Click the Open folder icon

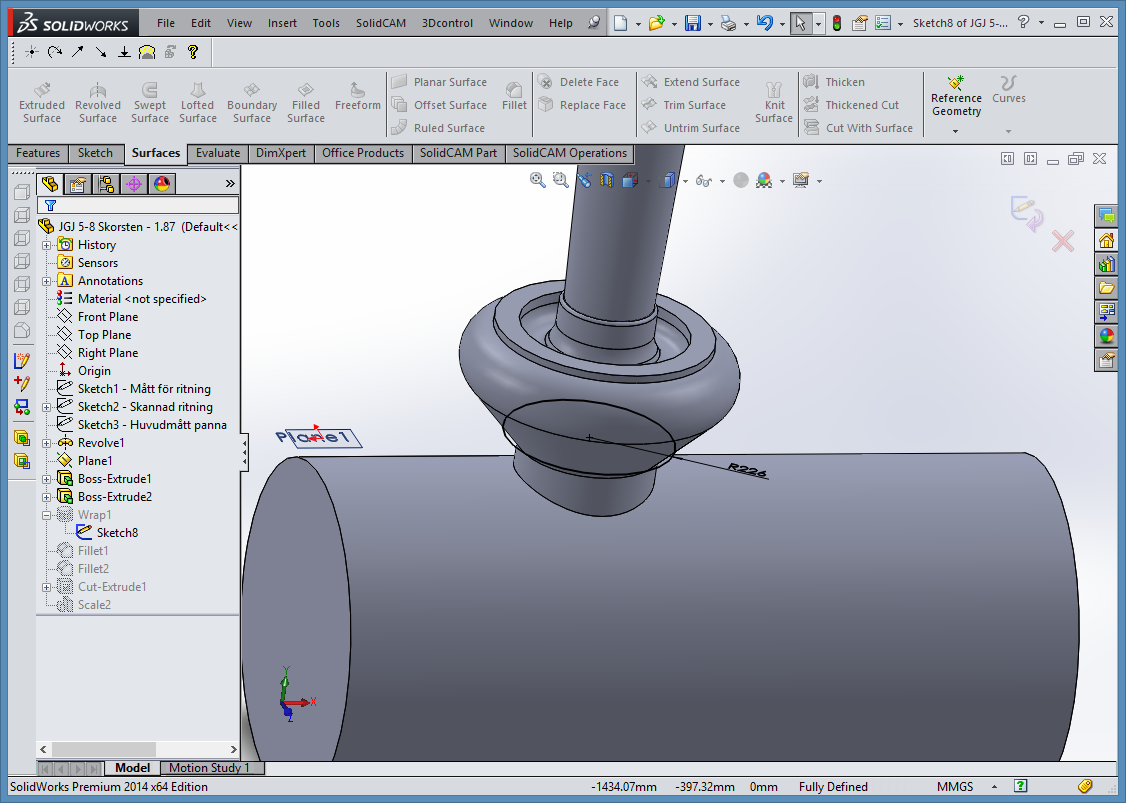coord(656,23)
